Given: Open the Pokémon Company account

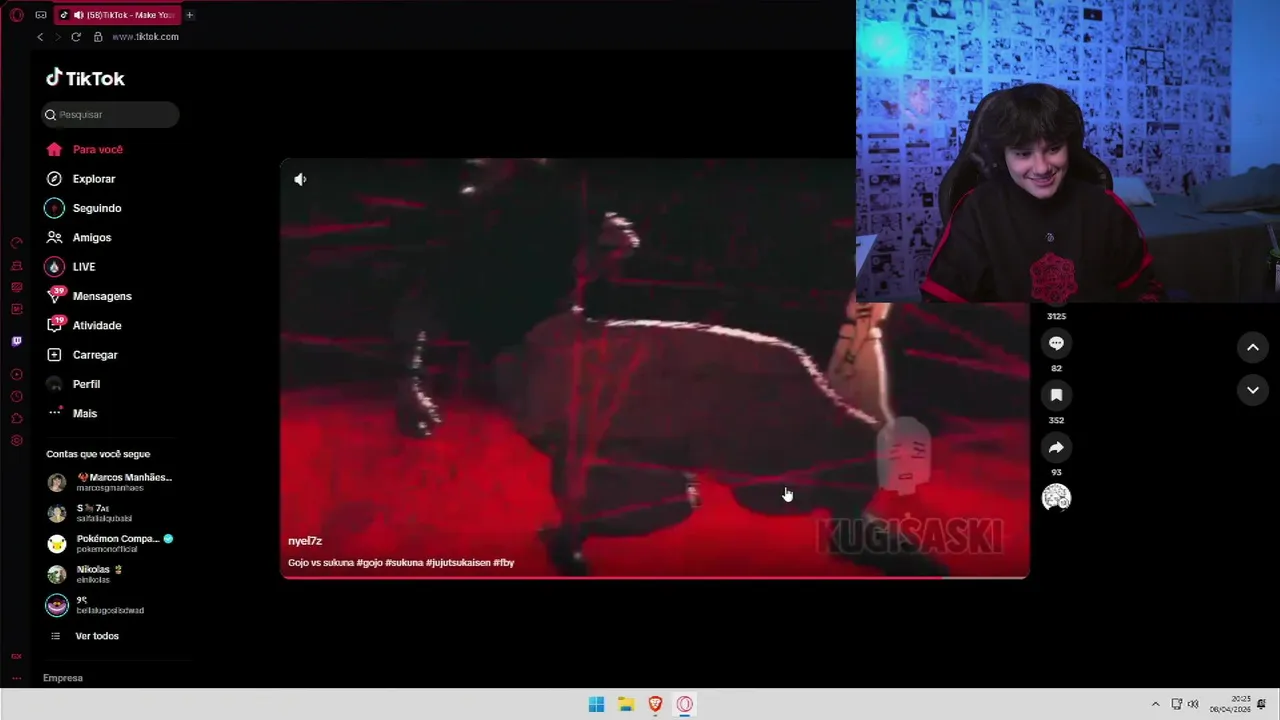Looking at the screenshot, I should [x=110, y=544].
